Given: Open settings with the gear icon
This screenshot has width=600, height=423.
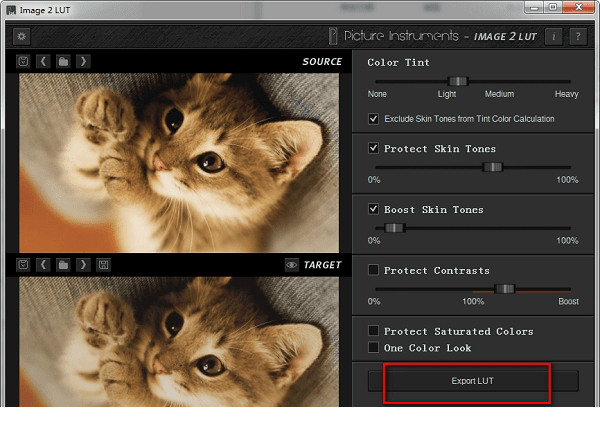Looking at the screenshot, I should (21, 36).
